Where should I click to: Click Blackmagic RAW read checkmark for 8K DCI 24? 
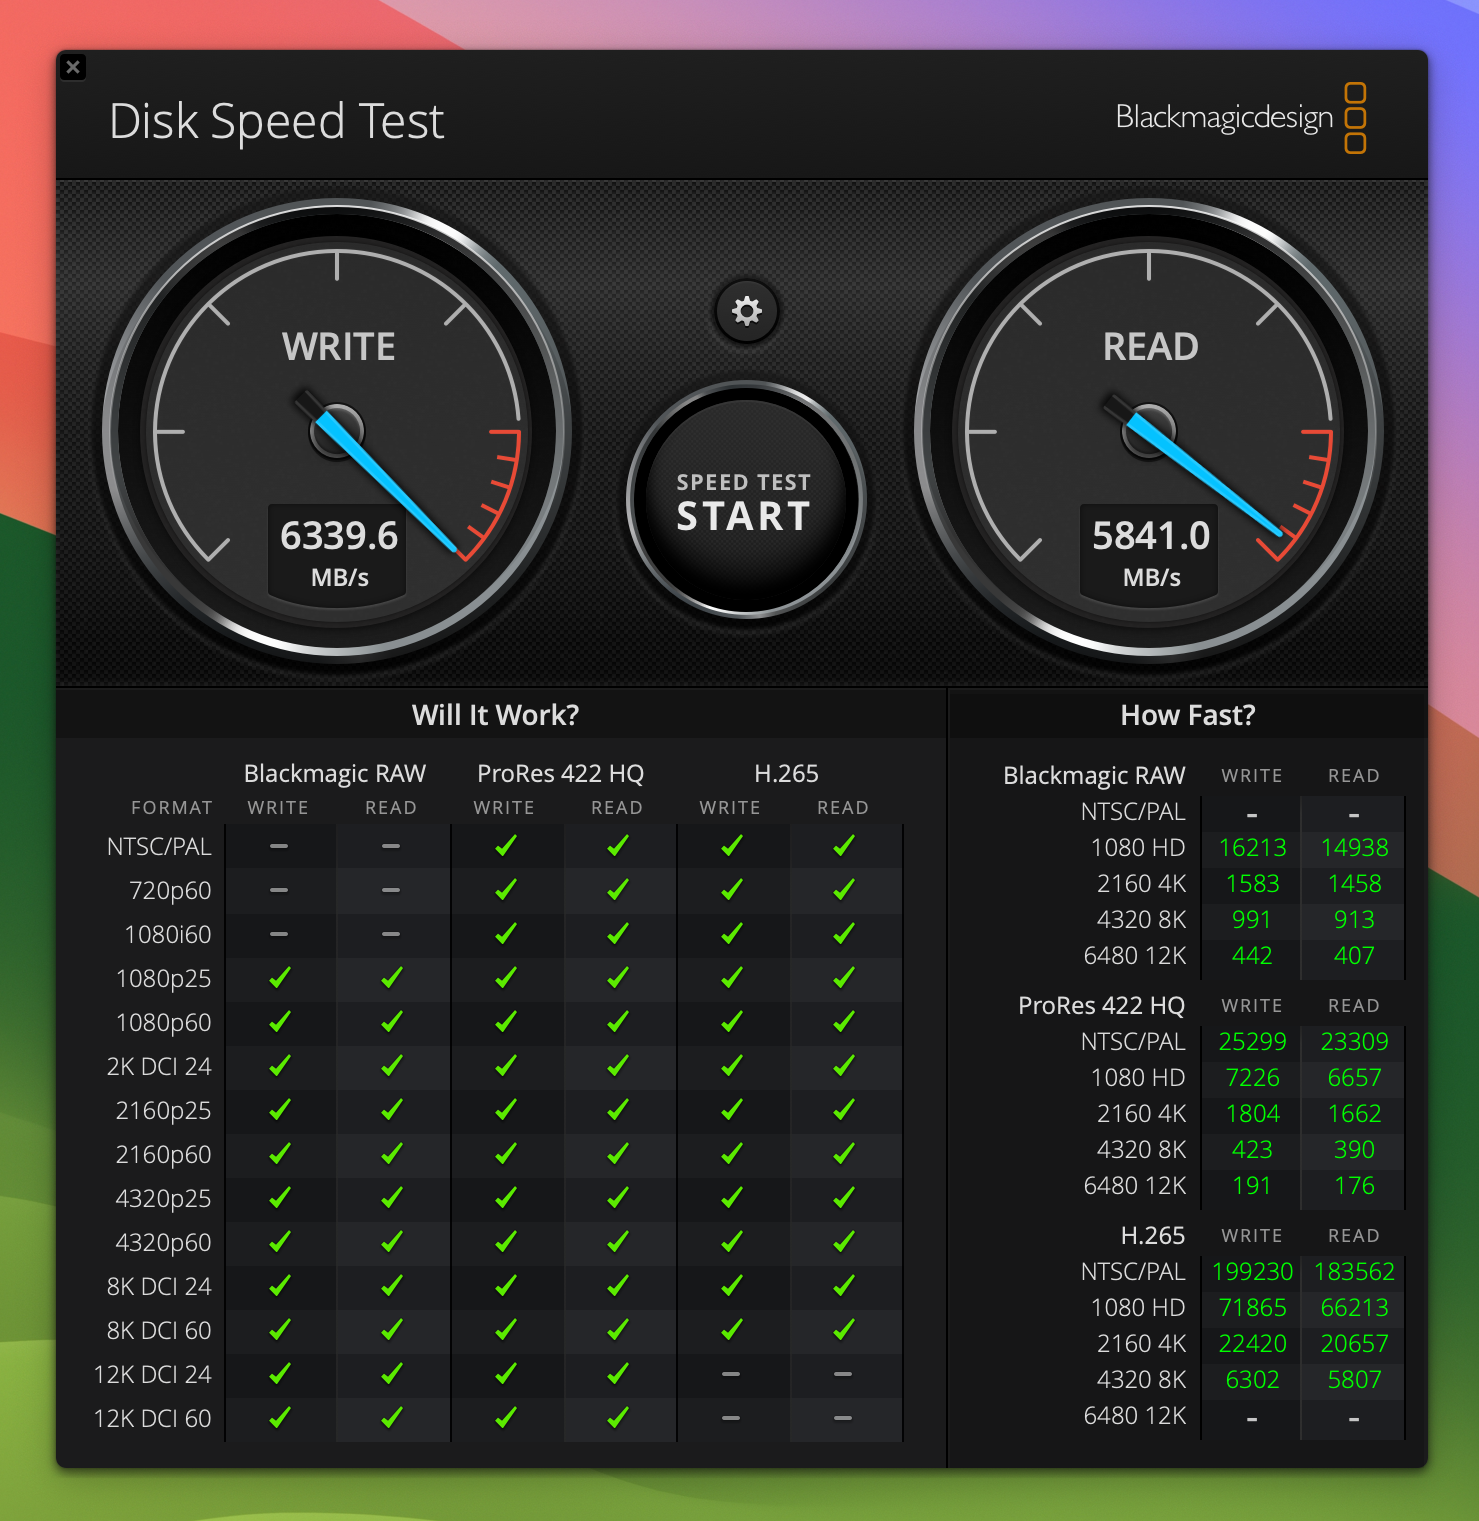click(x=392, y=1286)
